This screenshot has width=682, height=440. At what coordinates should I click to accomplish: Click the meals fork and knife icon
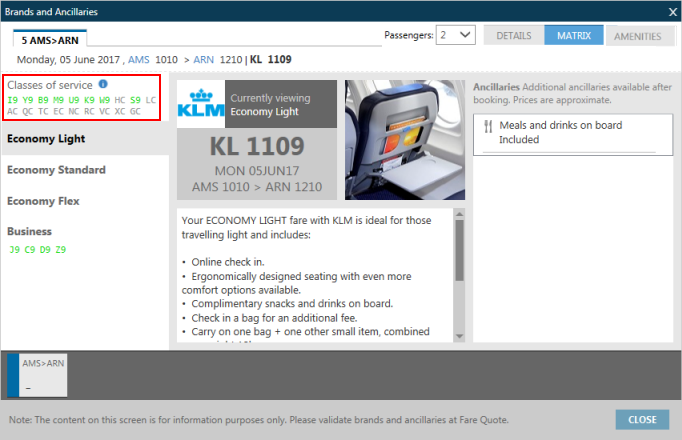coord(487,127)
